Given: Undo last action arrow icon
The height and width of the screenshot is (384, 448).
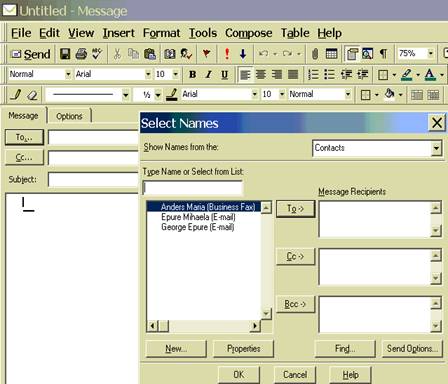Looking at the screenshot, I should coord(264,54).
